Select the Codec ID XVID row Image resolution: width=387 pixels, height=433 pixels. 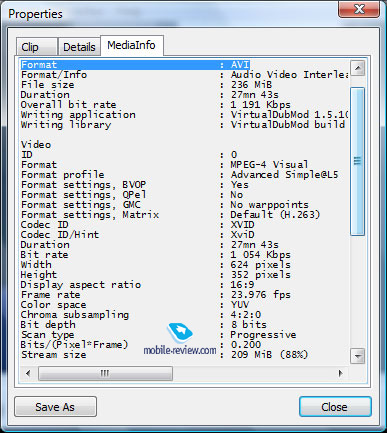(185, 225)
